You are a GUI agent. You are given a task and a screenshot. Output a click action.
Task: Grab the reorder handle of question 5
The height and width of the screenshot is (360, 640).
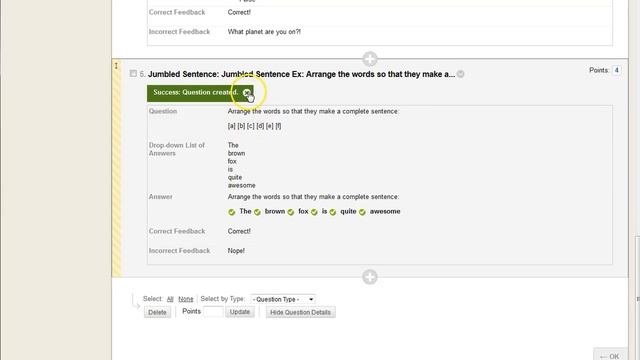click(x=116, y=66)
